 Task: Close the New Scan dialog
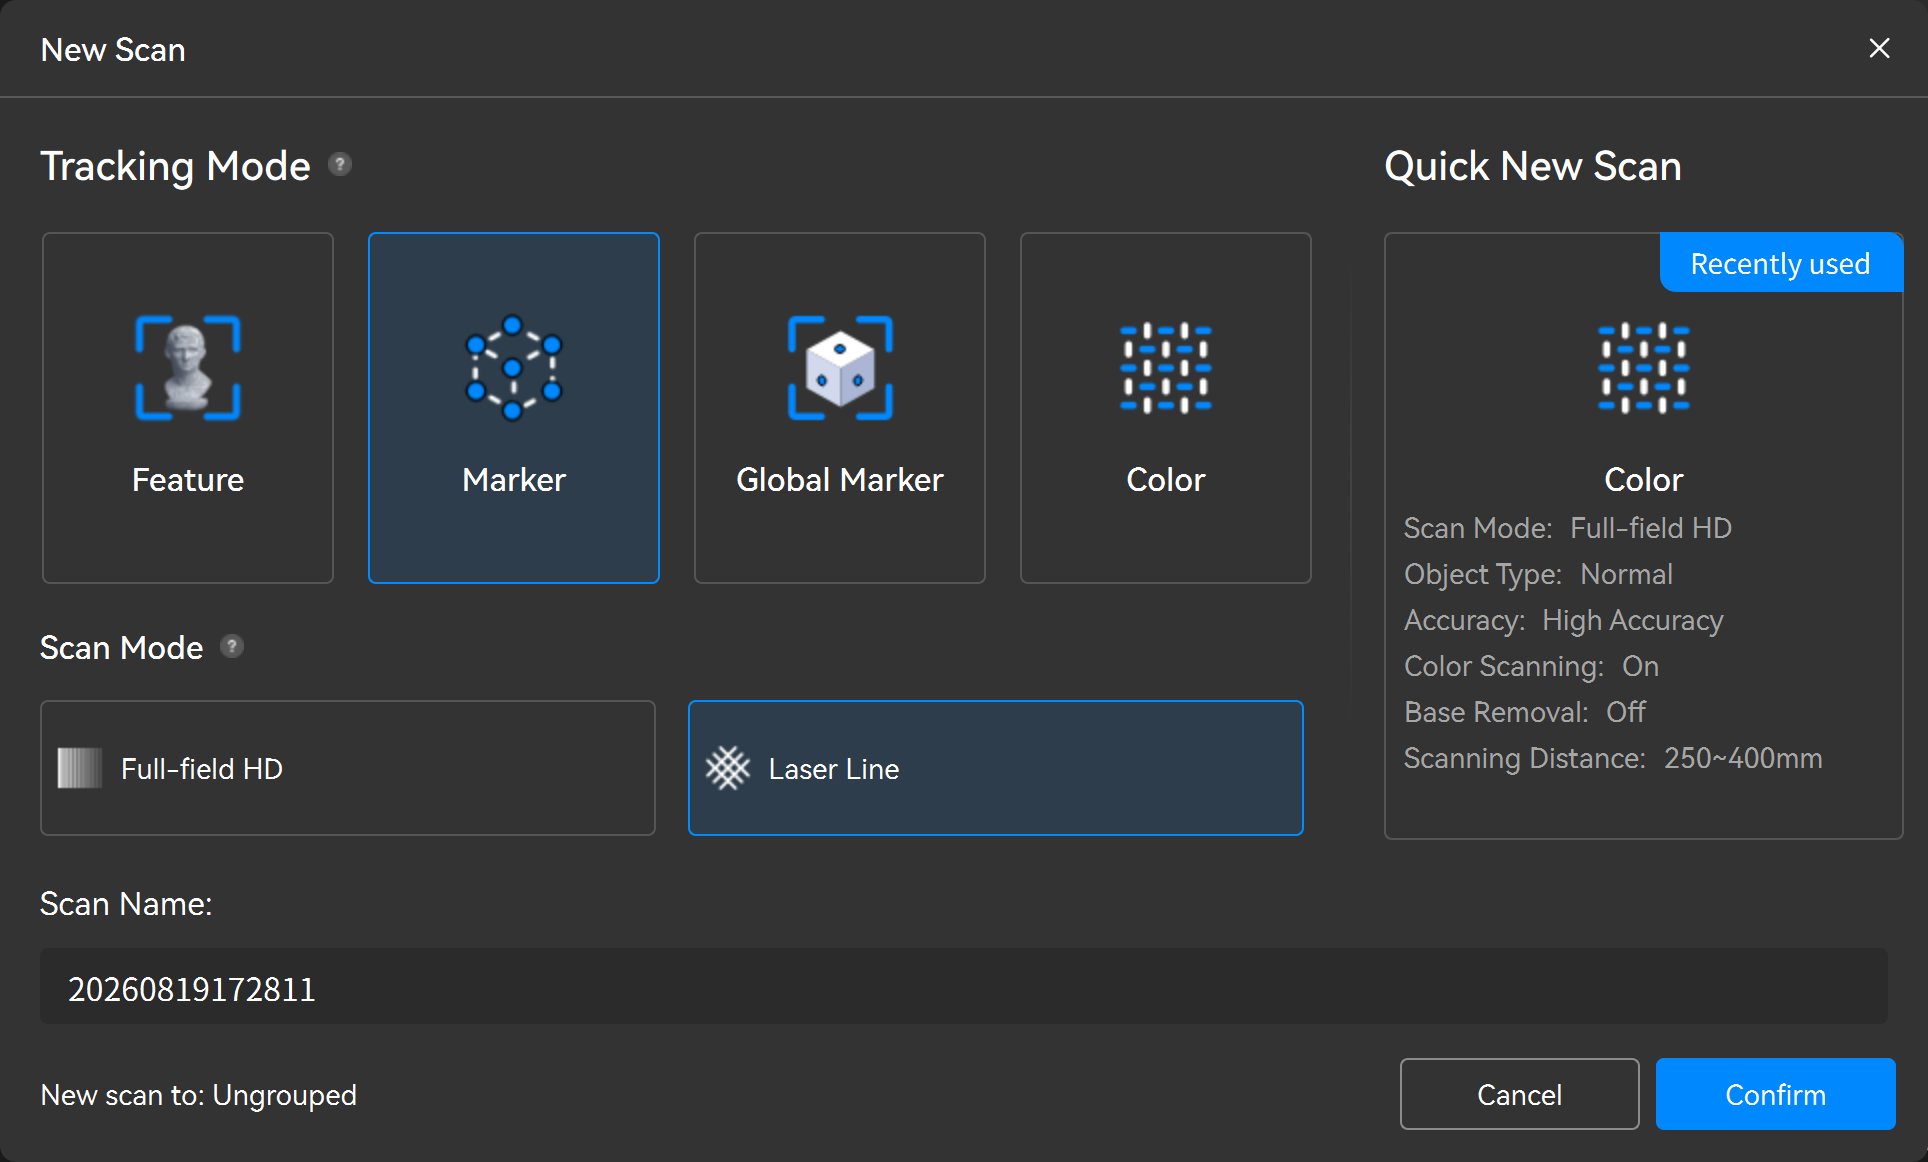coord(1879,48)
